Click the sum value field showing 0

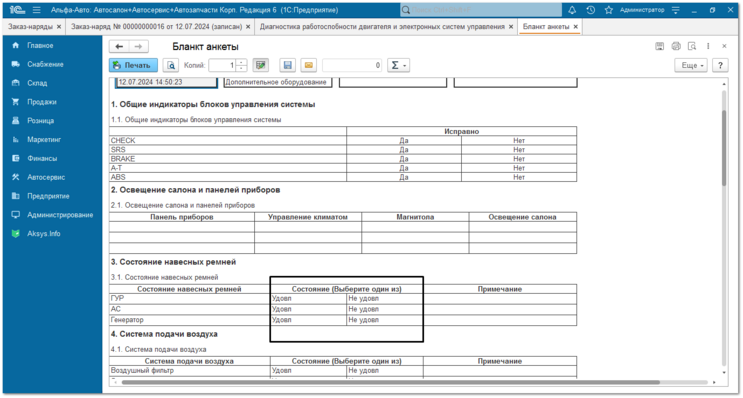(352, 65)
